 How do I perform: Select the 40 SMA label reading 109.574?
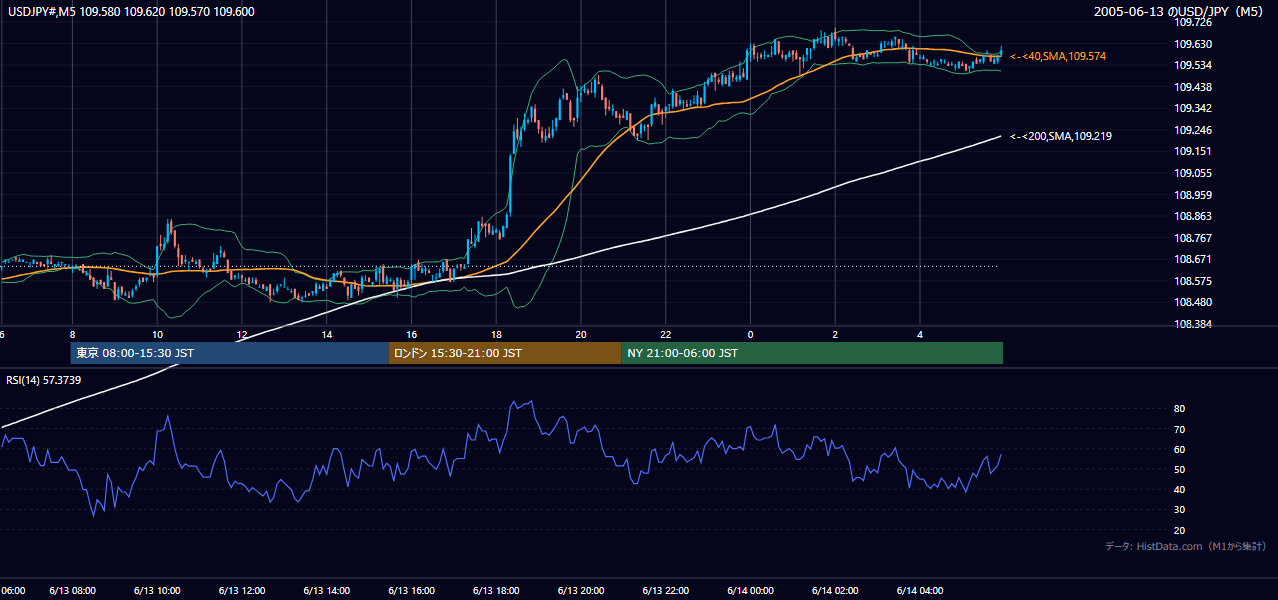tap(1058, 57)
